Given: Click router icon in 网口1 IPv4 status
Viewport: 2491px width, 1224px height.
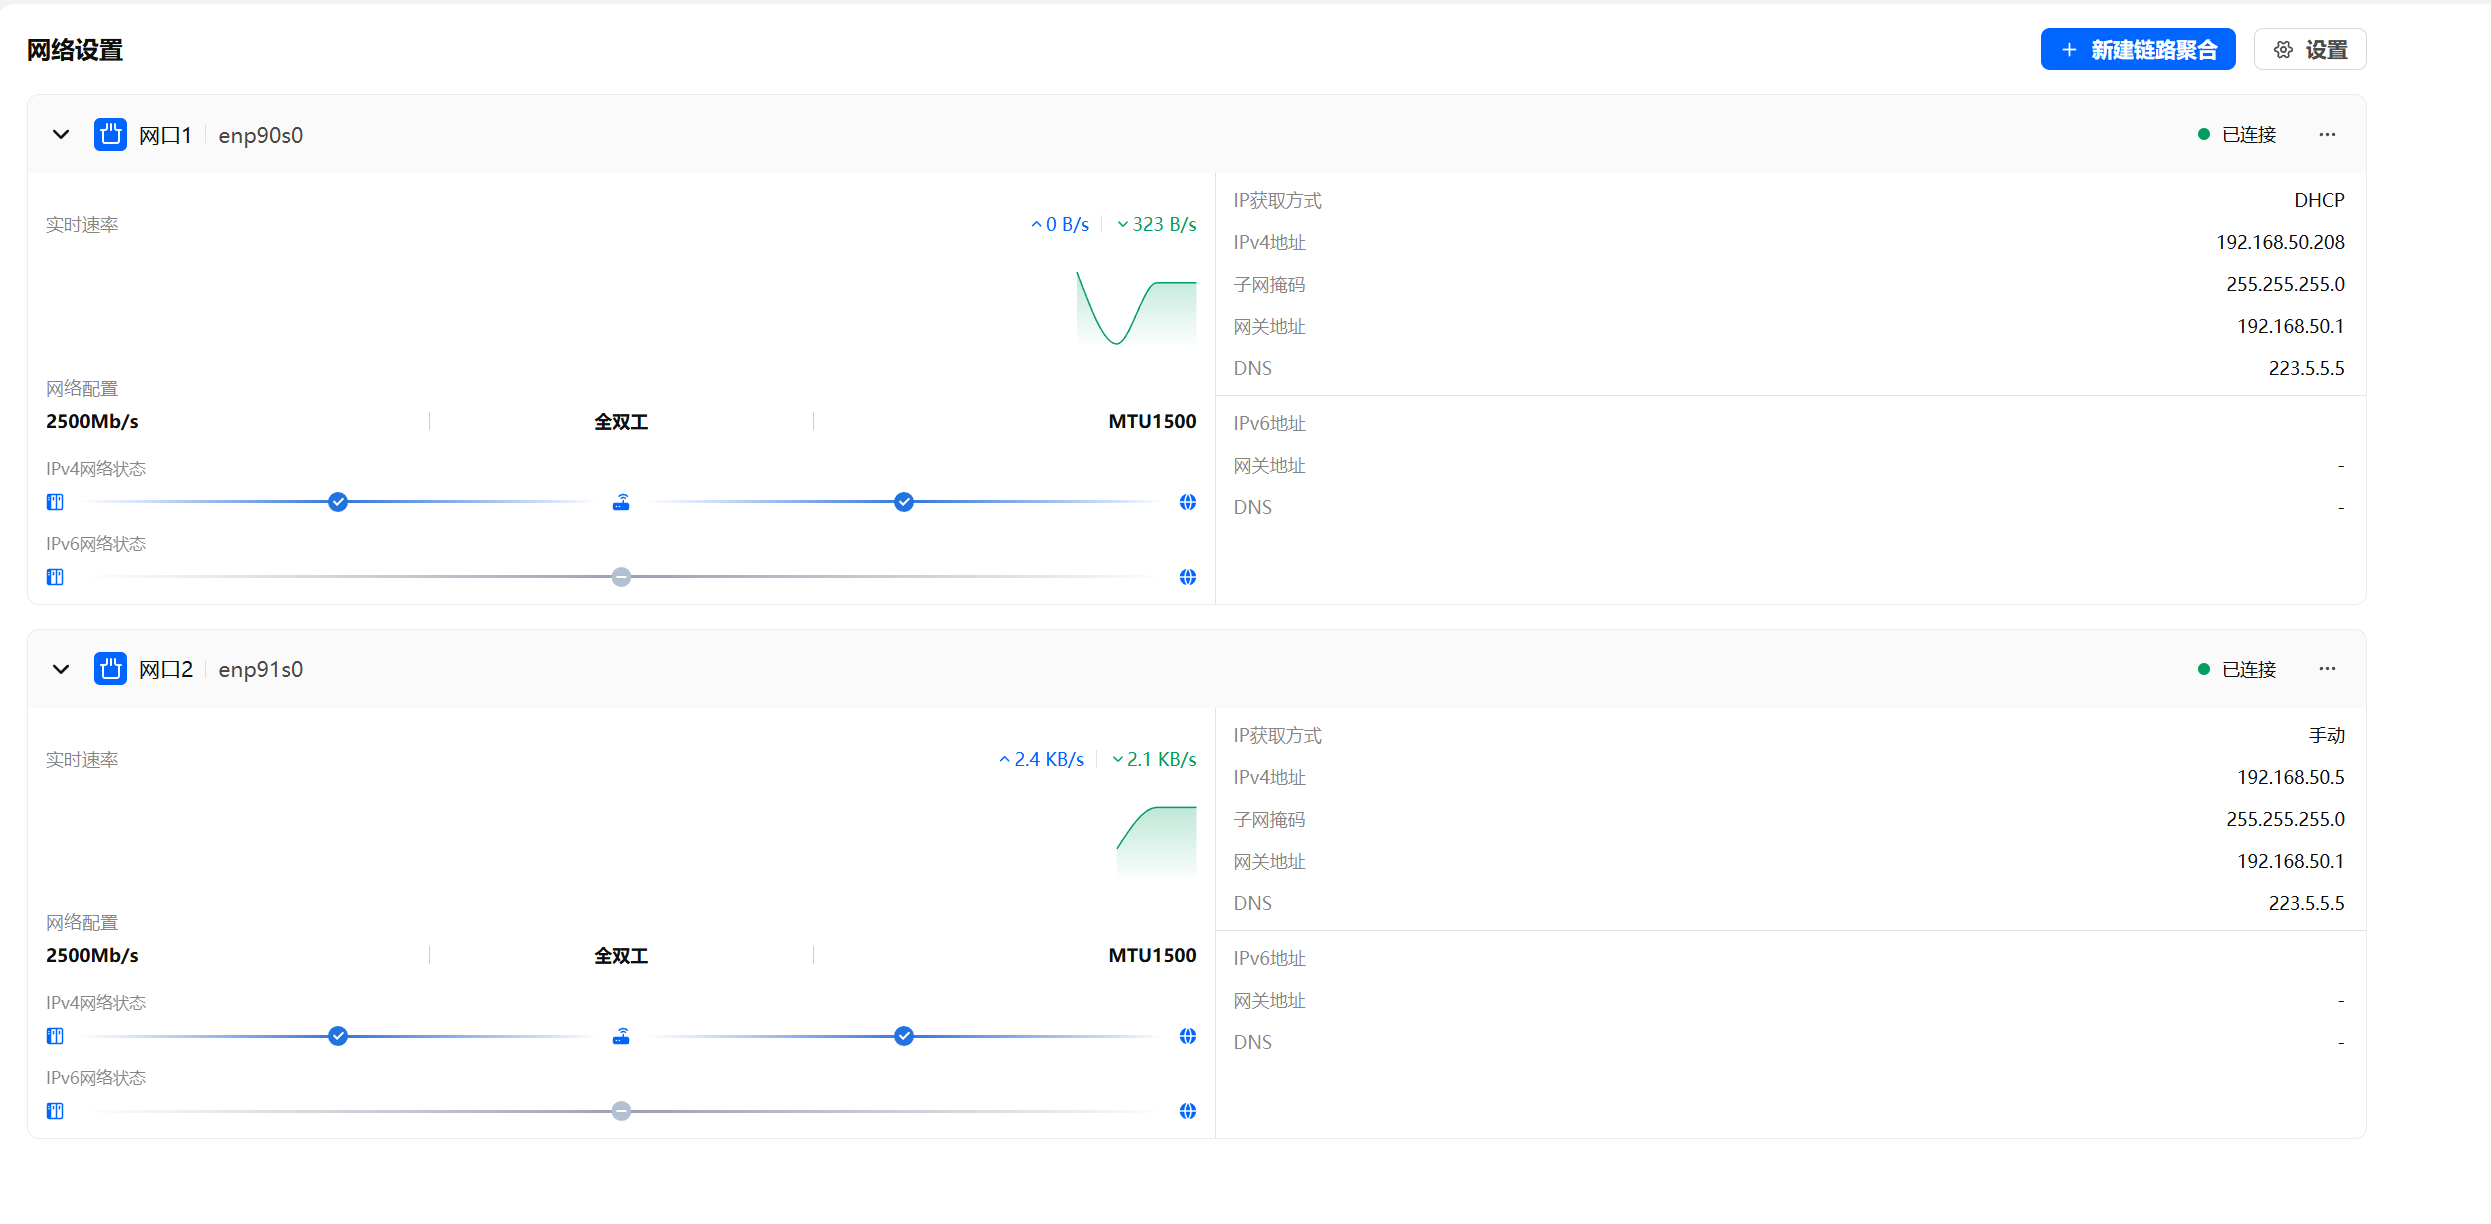Looking at the screenshot, I should (x=621, y=502).
